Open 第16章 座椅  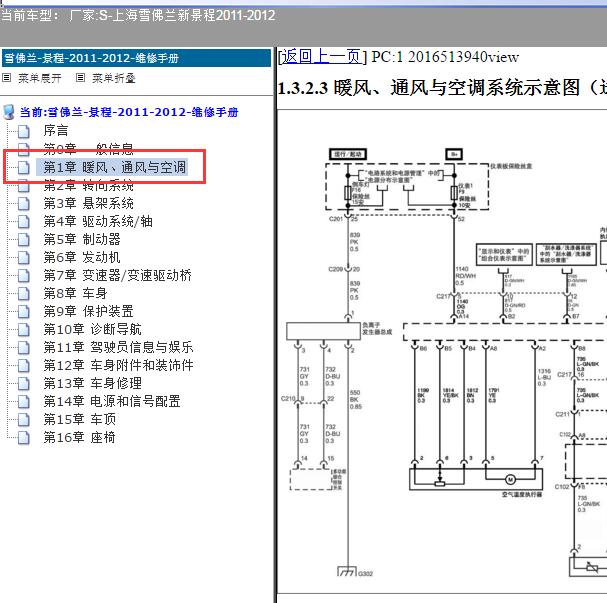click(x=79, y=437)
